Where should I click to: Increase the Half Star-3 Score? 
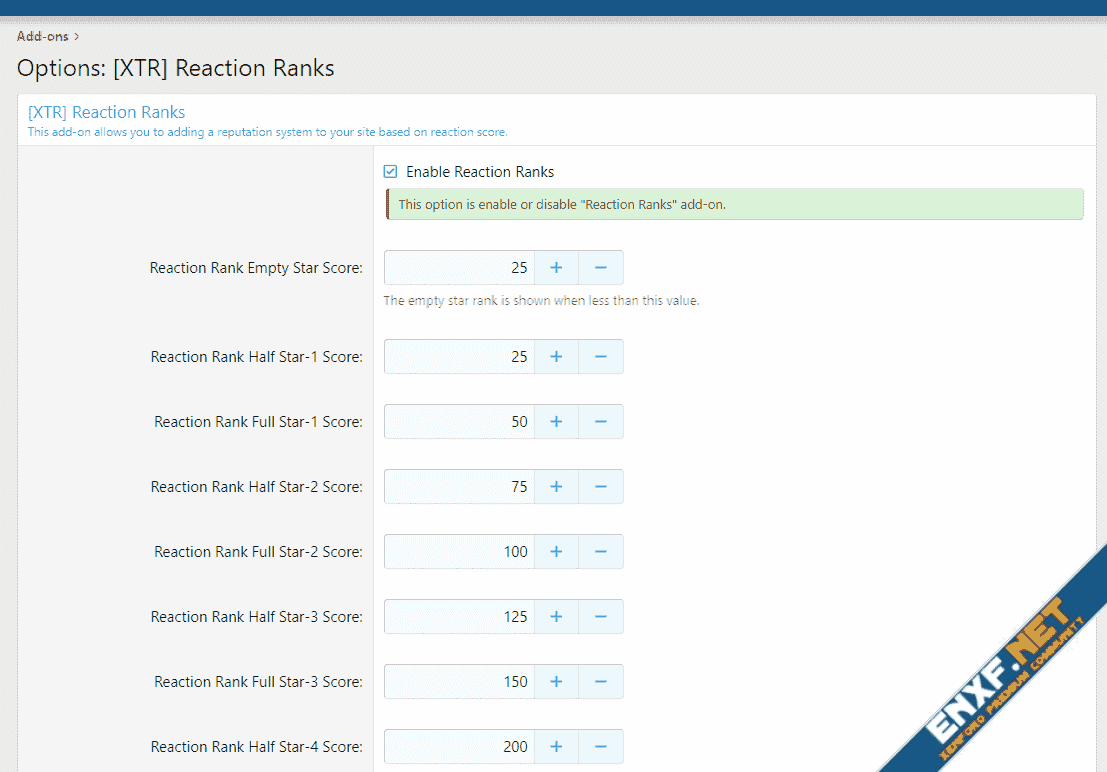click(x=556, y=617)
